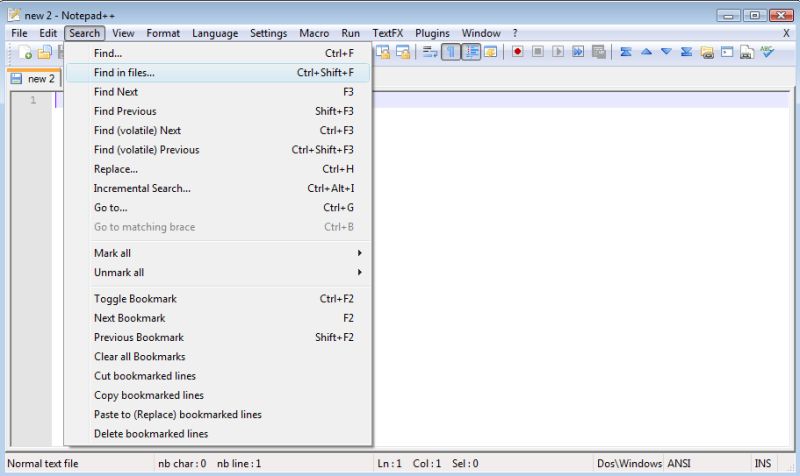Click Dos\Windows in status bar
The height and width of the screenshot is (476, 800).
(x=629, y=463)
